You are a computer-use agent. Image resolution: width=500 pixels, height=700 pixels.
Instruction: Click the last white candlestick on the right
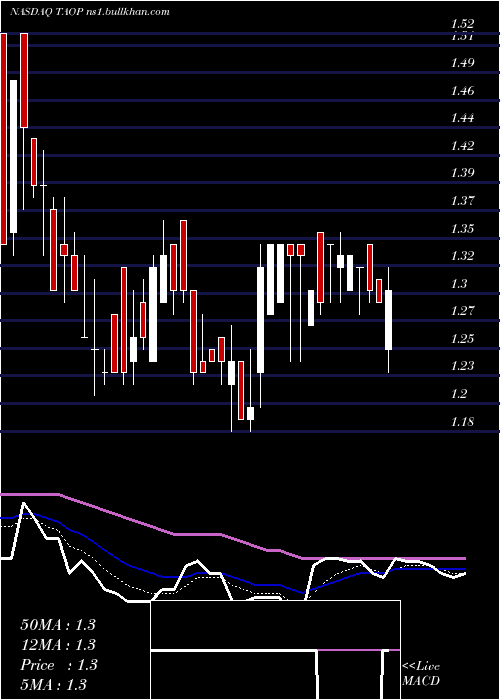pos(389,320)
